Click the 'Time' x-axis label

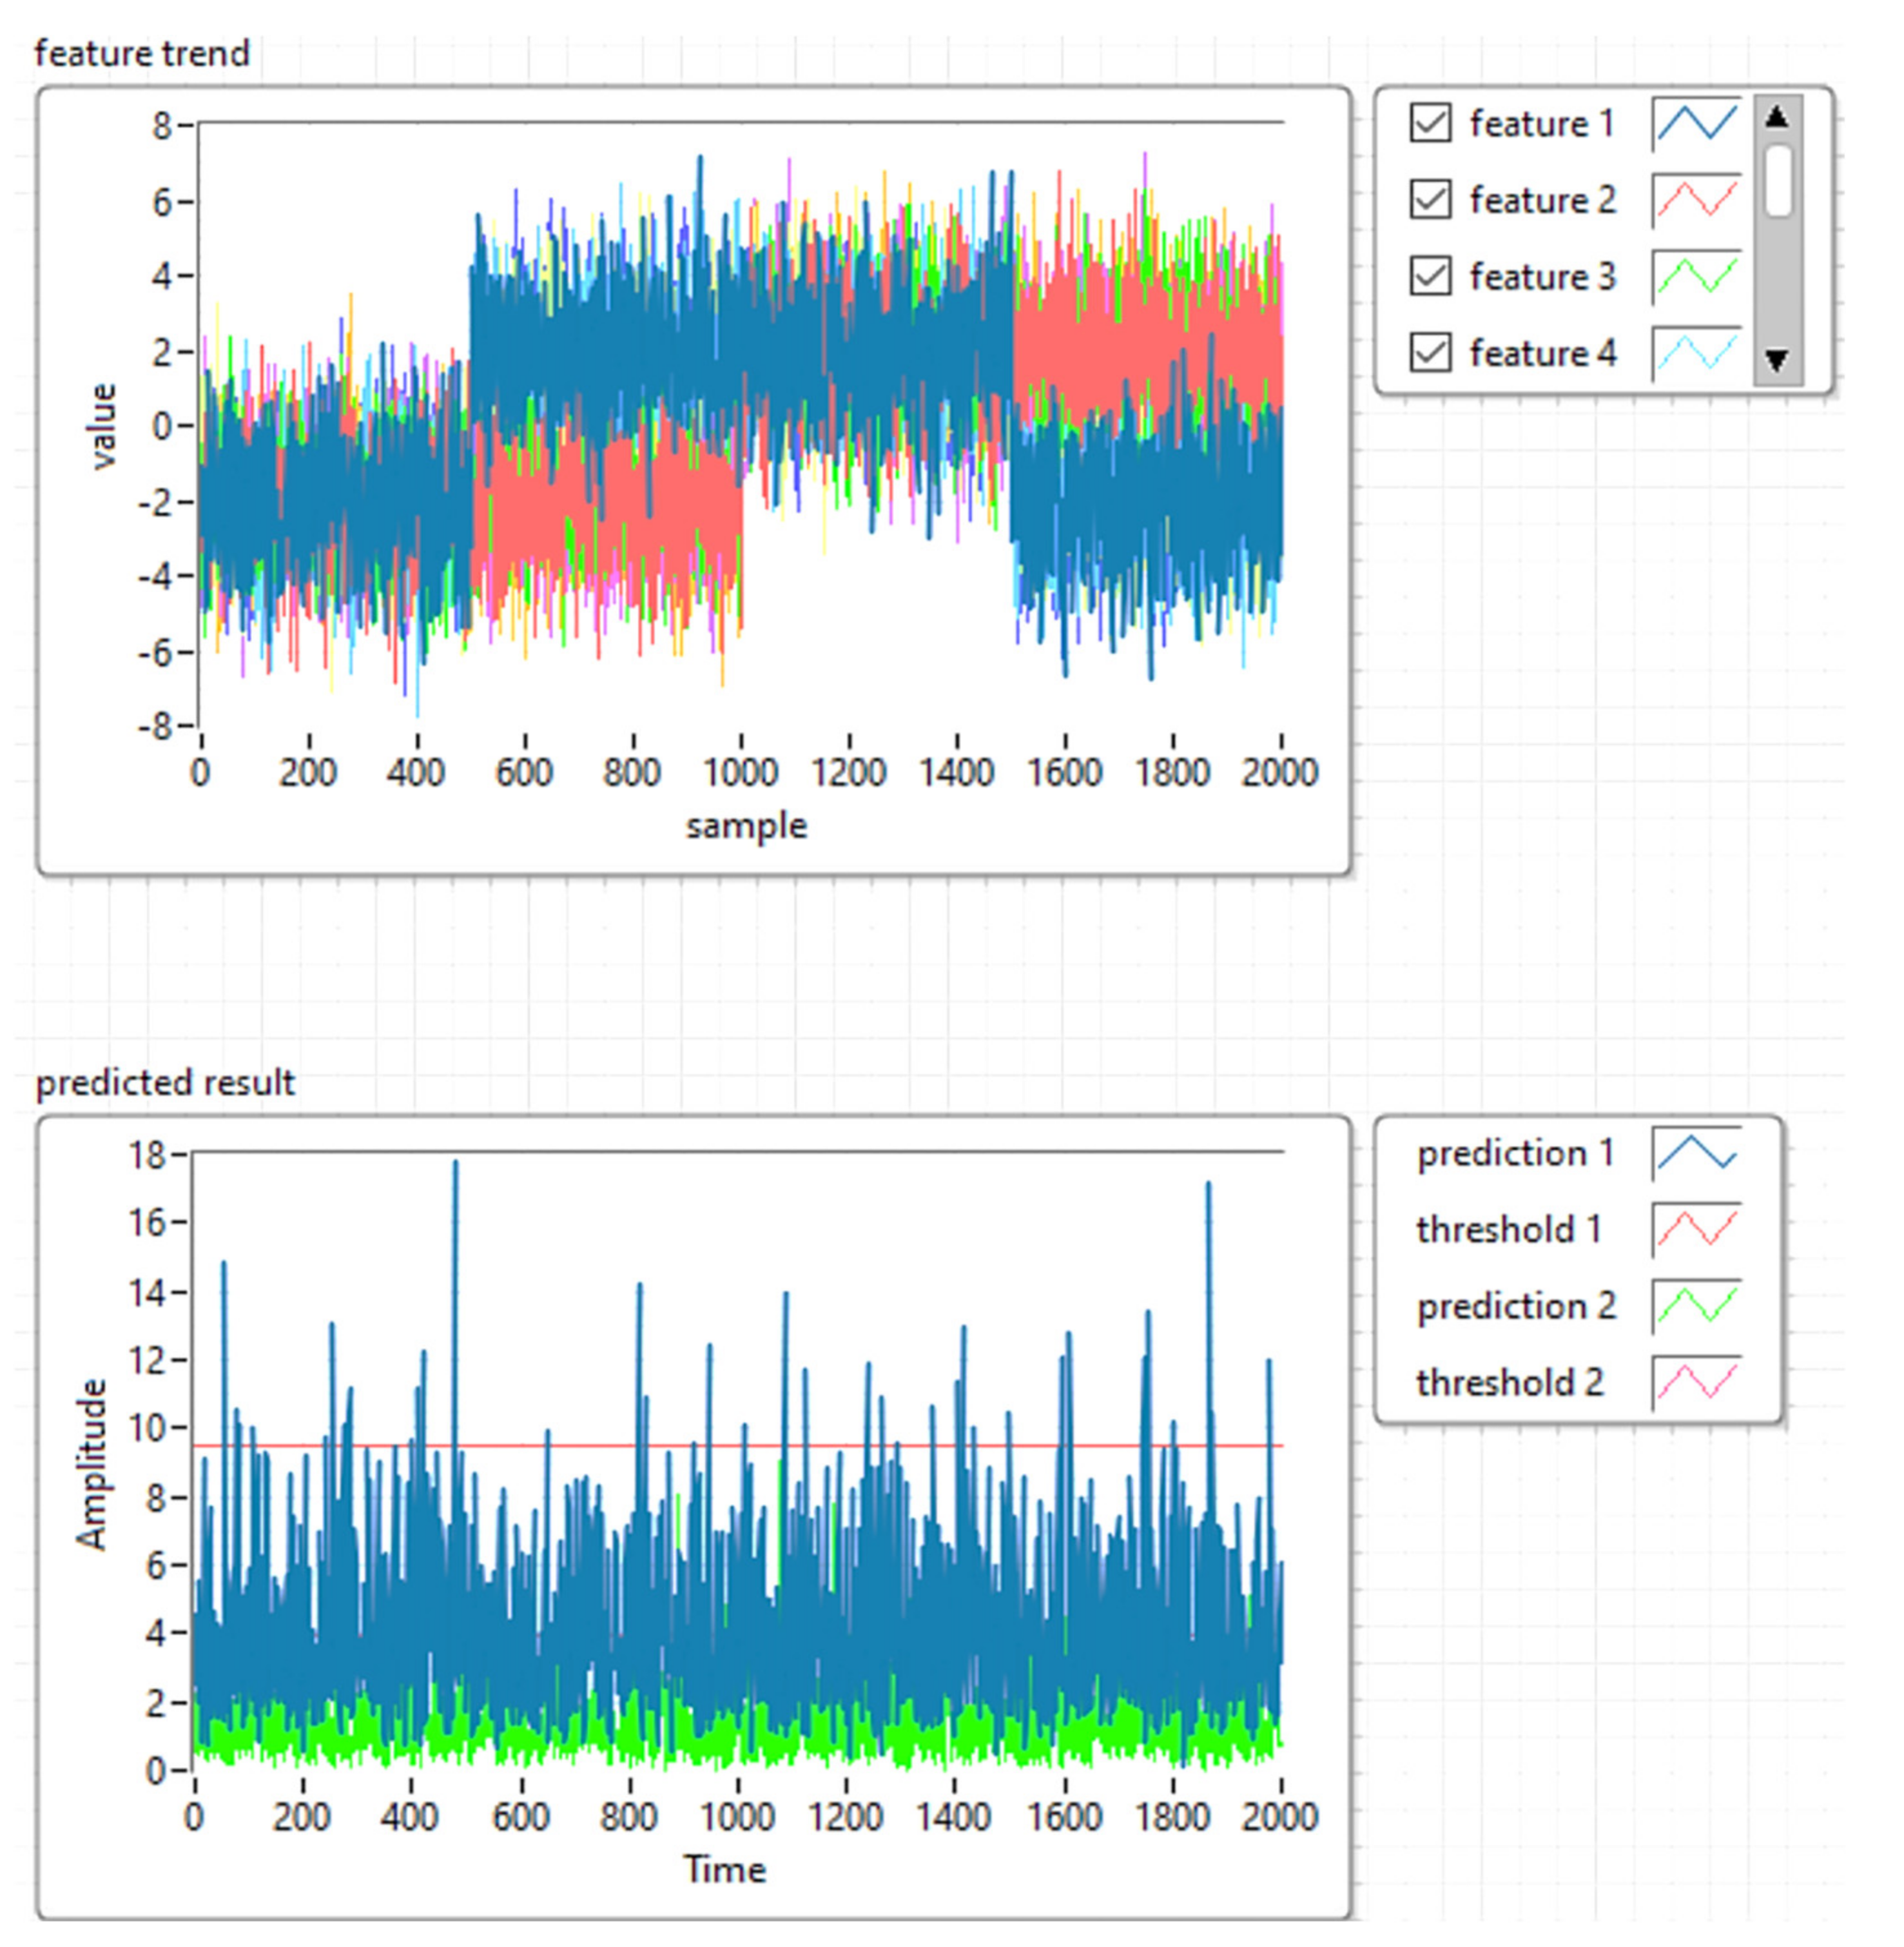click(724, 1869)
